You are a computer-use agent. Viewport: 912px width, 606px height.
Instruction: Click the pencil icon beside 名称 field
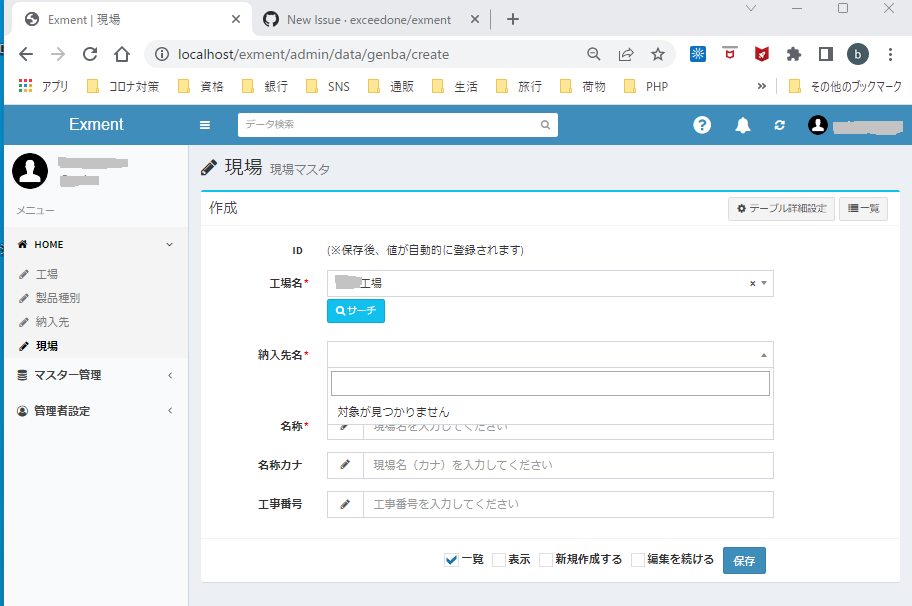click(345, 425)
